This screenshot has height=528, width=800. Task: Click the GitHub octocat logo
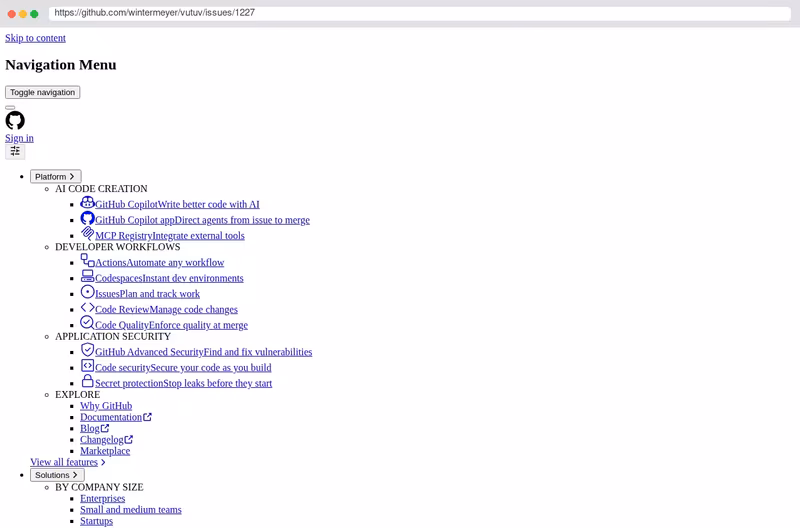(x=15, y=120)
